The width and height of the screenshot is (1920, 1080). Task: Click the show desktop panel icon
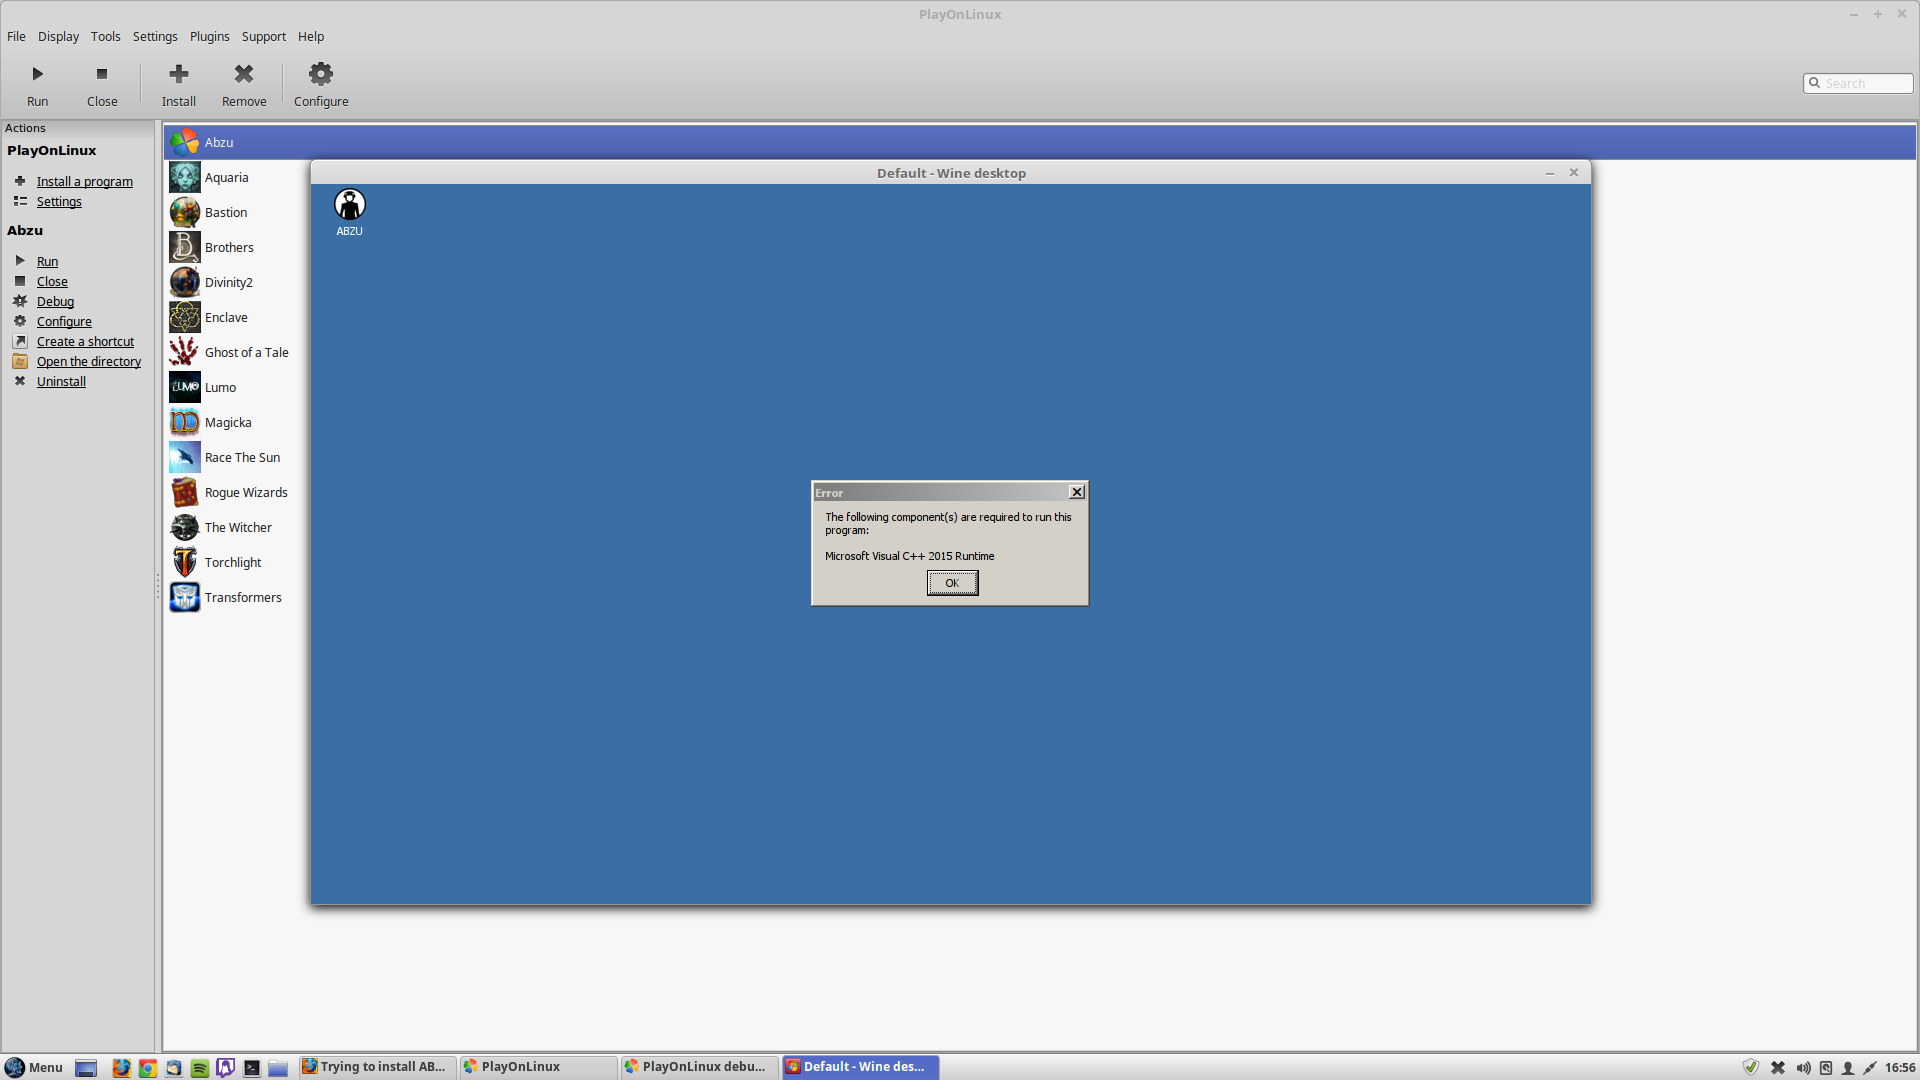point(86,1067)
